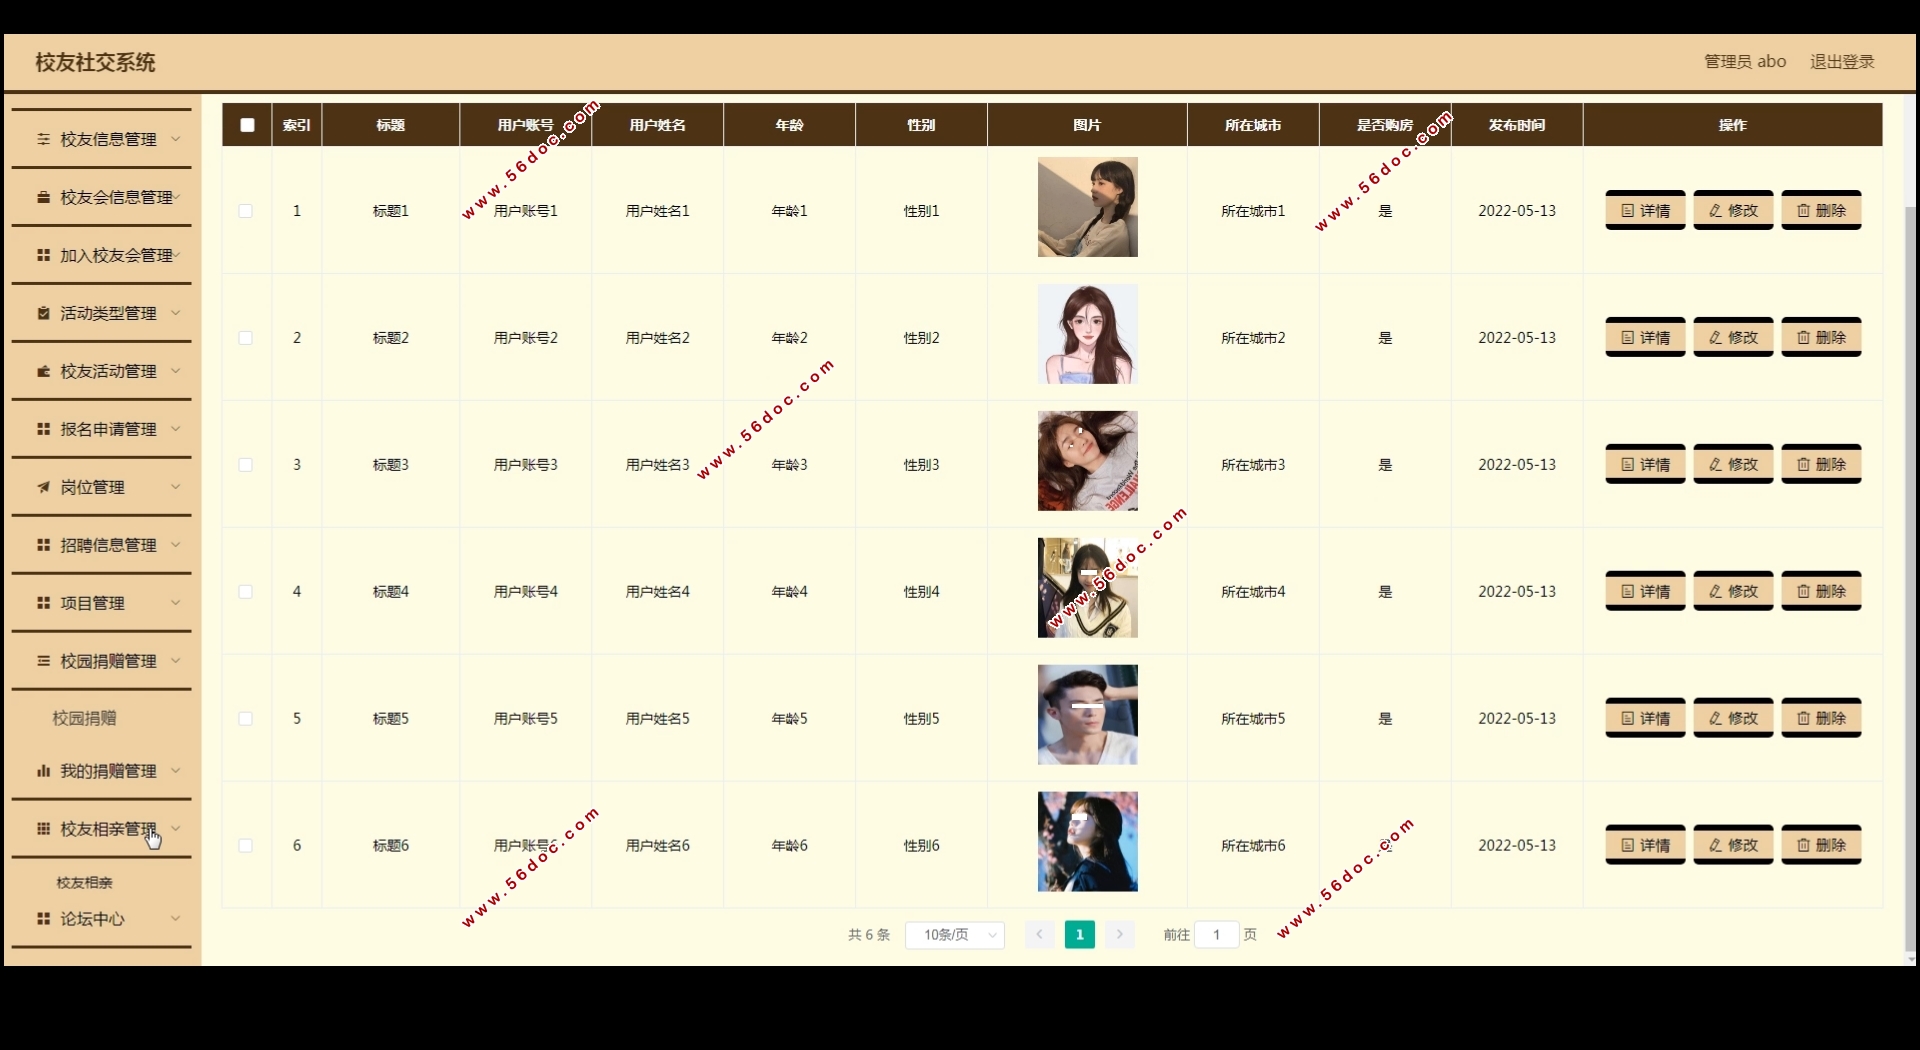The height and width of the screenshot is (1050, 1920).
Task: Open the 10条/页 page size dropdown
Action: click(x=955, y=935)
